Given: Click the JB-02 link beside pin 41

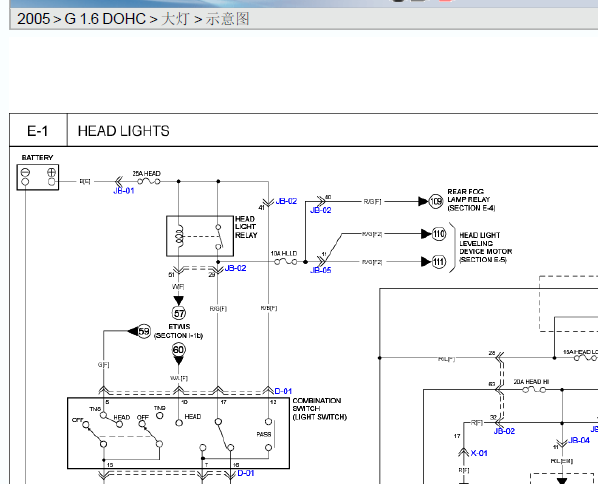Looking at the screenshot, I should pos(286,201).
